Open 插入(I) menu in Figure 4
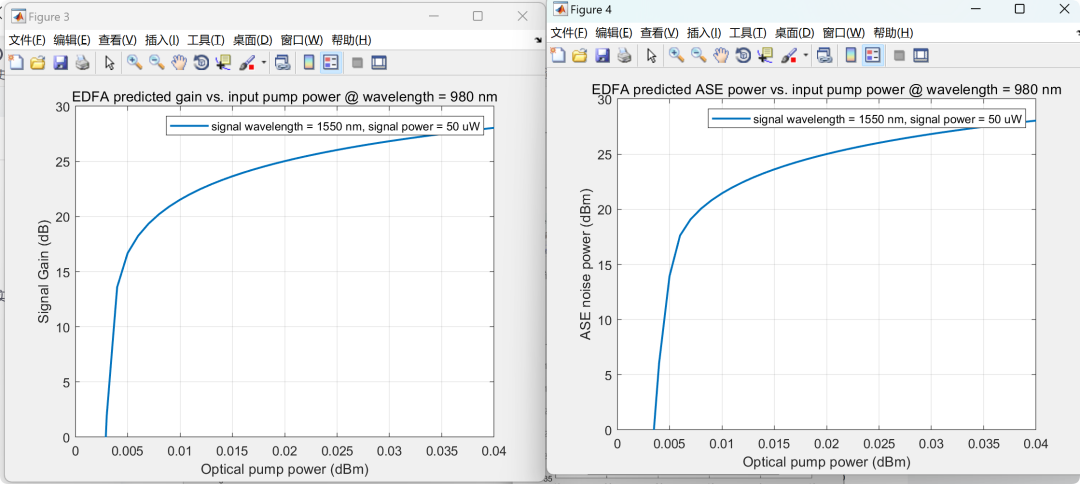This screenshot has height=484, width=1080. pyautogui.click(x=704, y=32)
